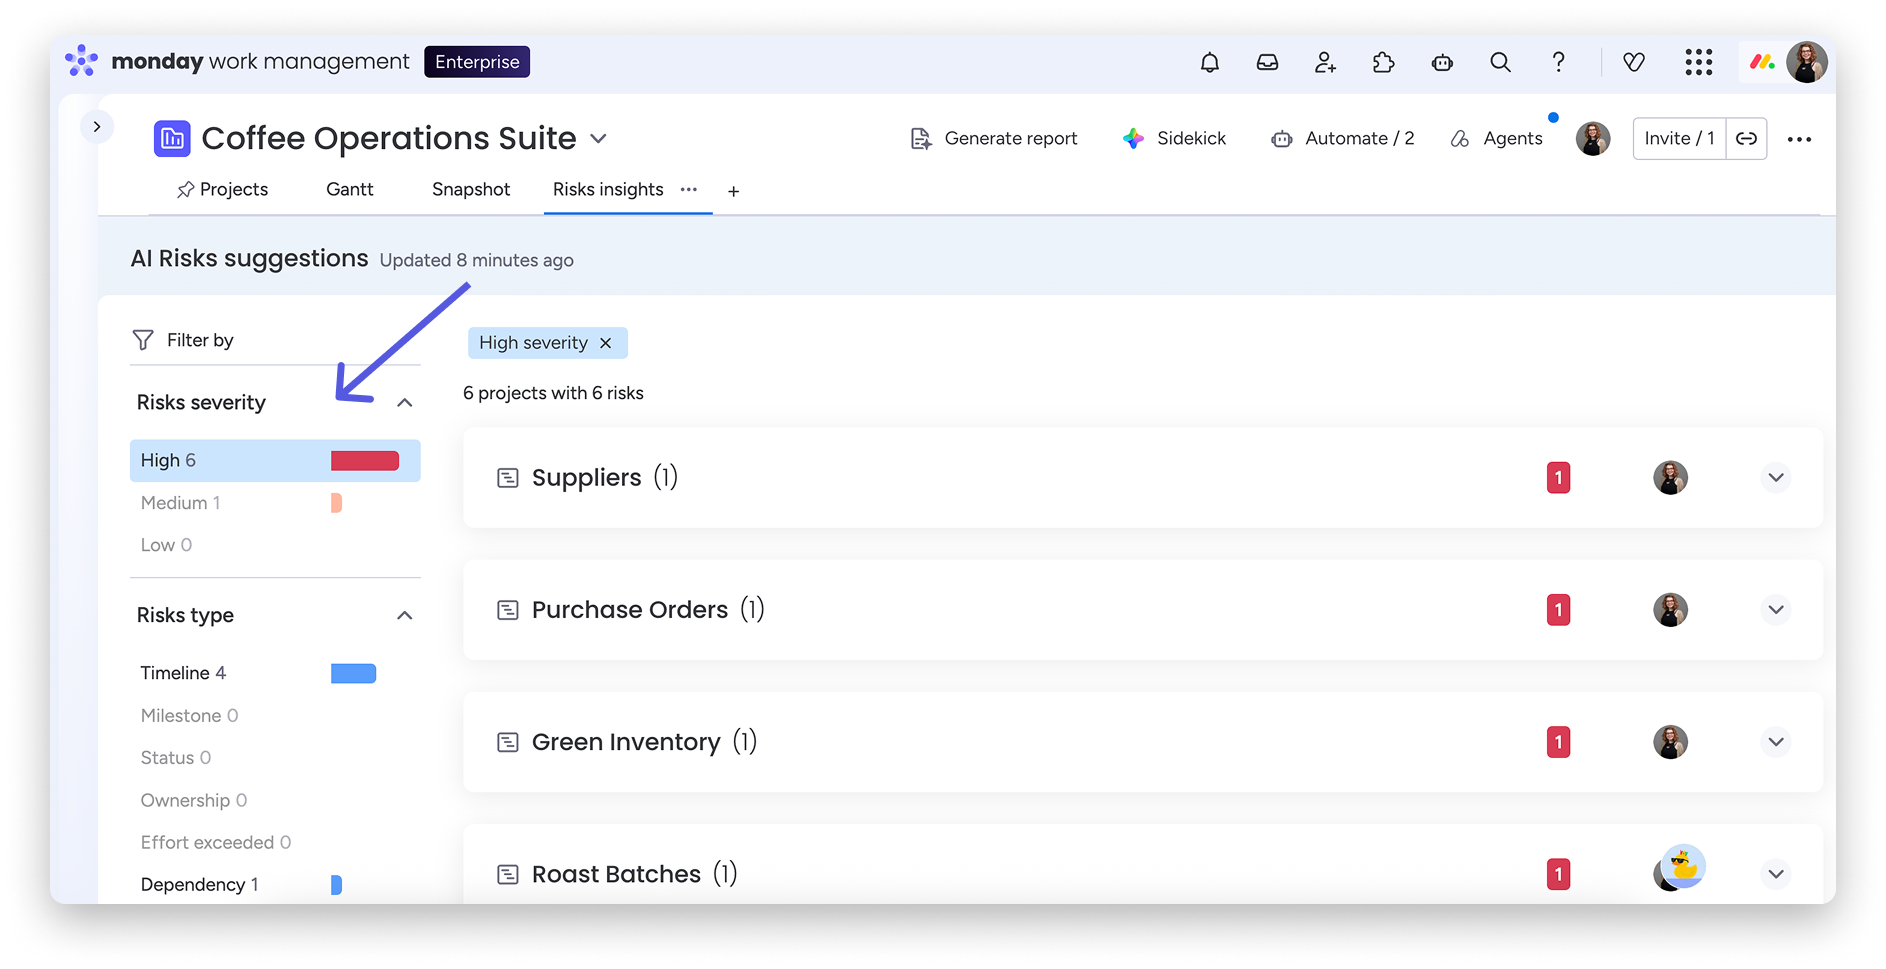
Task: Click the Roast Batches project icon
Action: pyautogui.click(x=508, y=875)
